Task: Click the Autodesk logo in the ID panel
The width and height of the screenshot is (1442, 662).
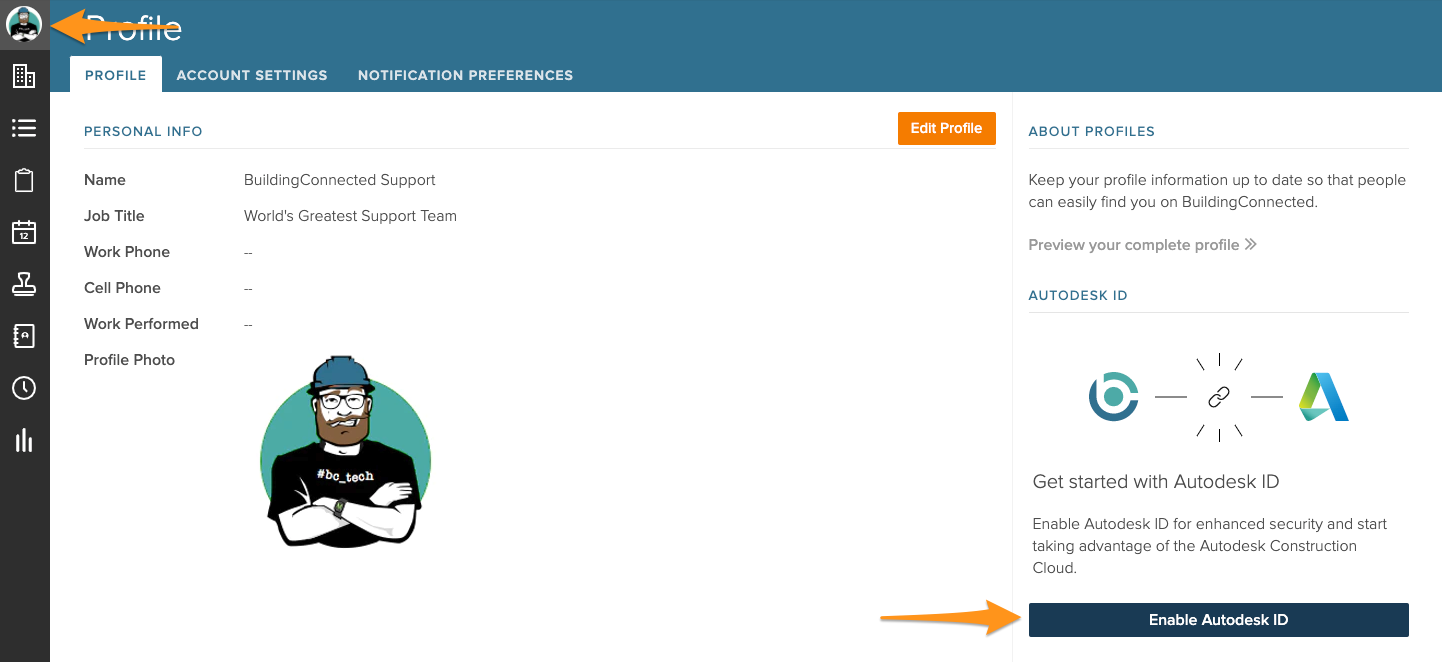Action: pyautogui.click(x=1324, y=397)
